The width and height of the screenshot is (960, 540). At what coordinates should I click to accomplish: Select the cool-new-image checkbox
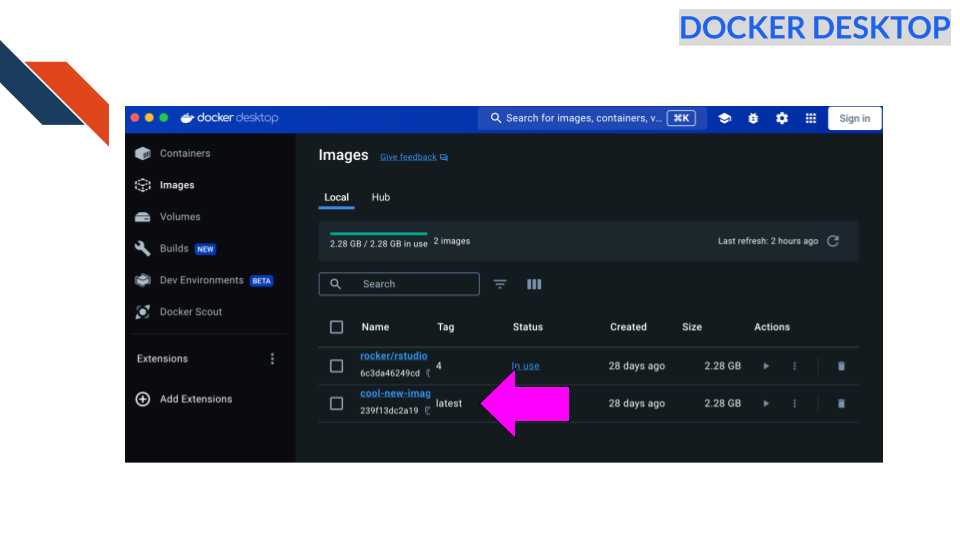336,403
